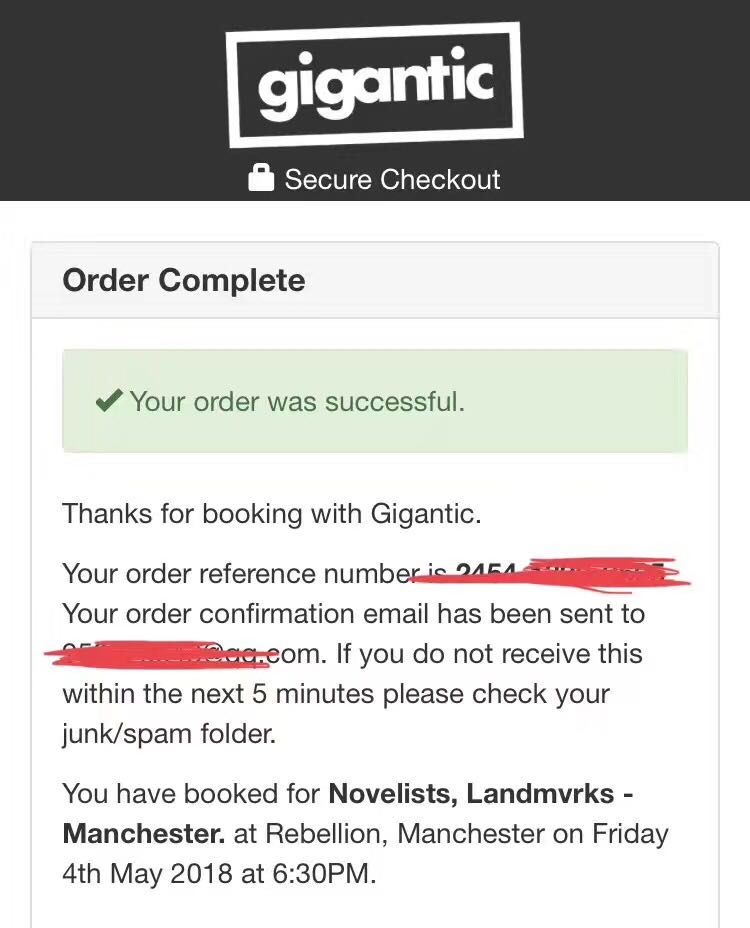This screenshot has height=928, width=750.
Task: Click the 'at Rebellion, Manchester' venue text
Action: [x=409, y=834]
